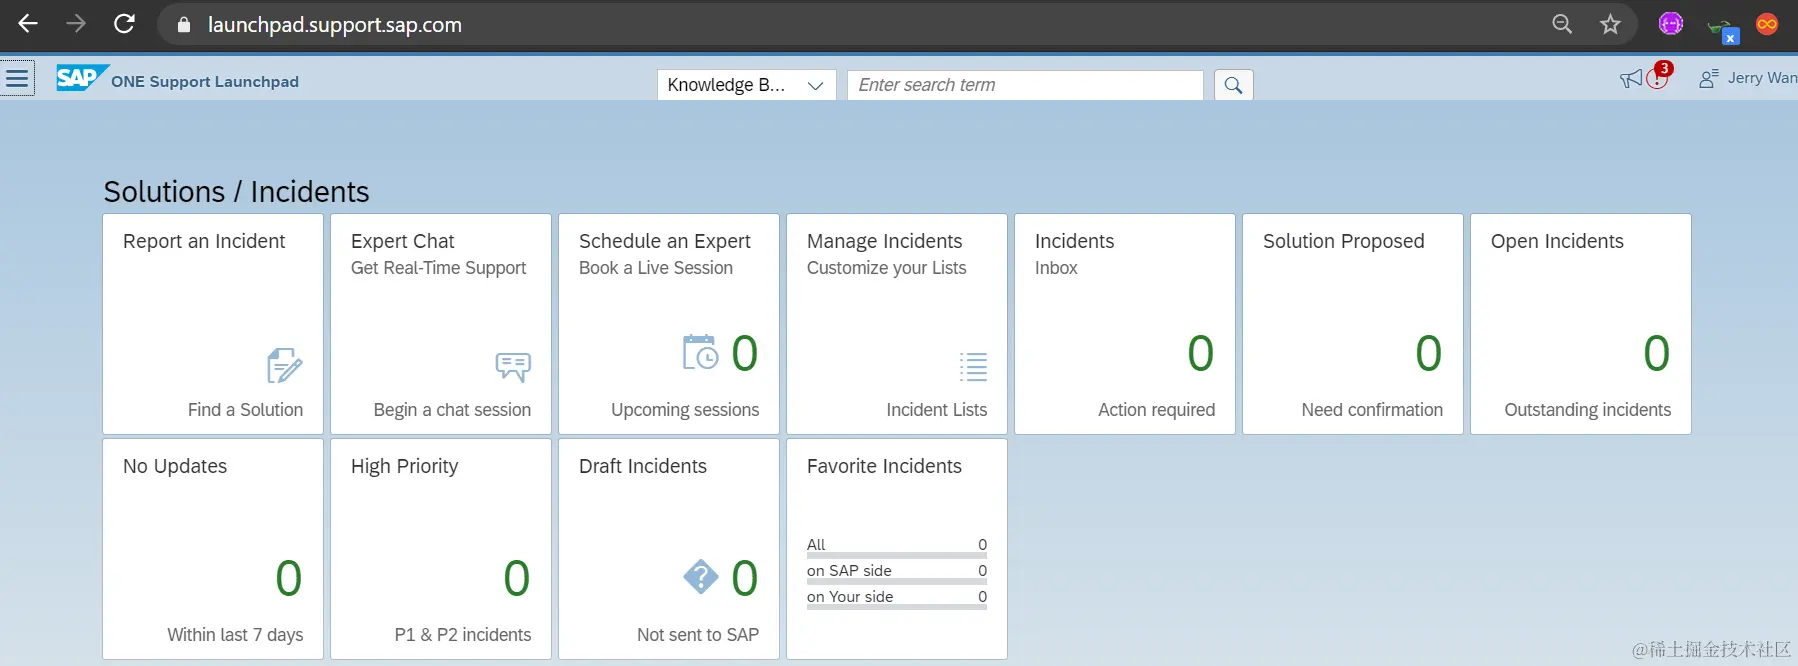Click 'Customize your Lists' subtitle
Image resolution: width=1798 pixels, height=666 pixels.
pos(887,268)
